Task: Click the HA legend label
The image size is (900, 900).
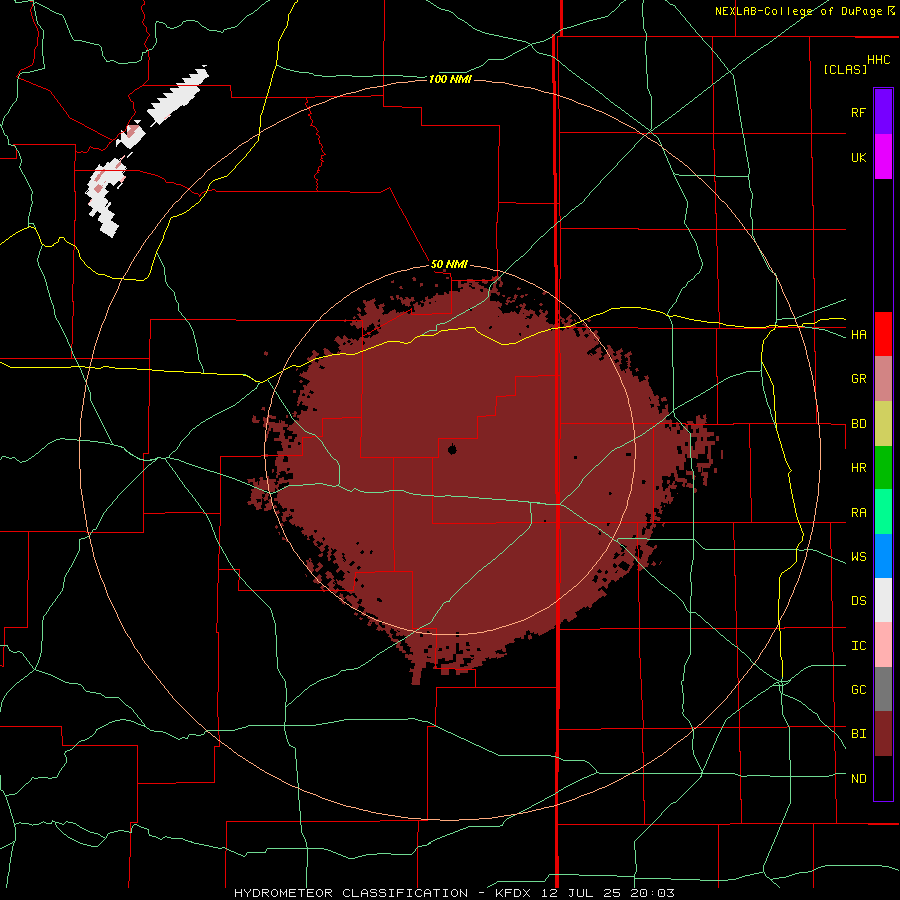Action: pos(858,335)
